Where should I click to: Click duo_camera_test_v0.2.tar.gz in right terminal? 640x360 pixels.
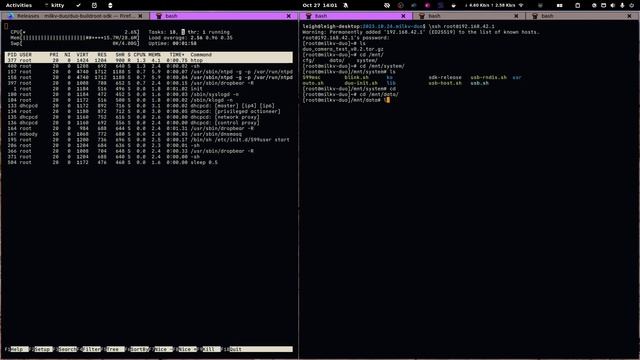tap(343, 49)
